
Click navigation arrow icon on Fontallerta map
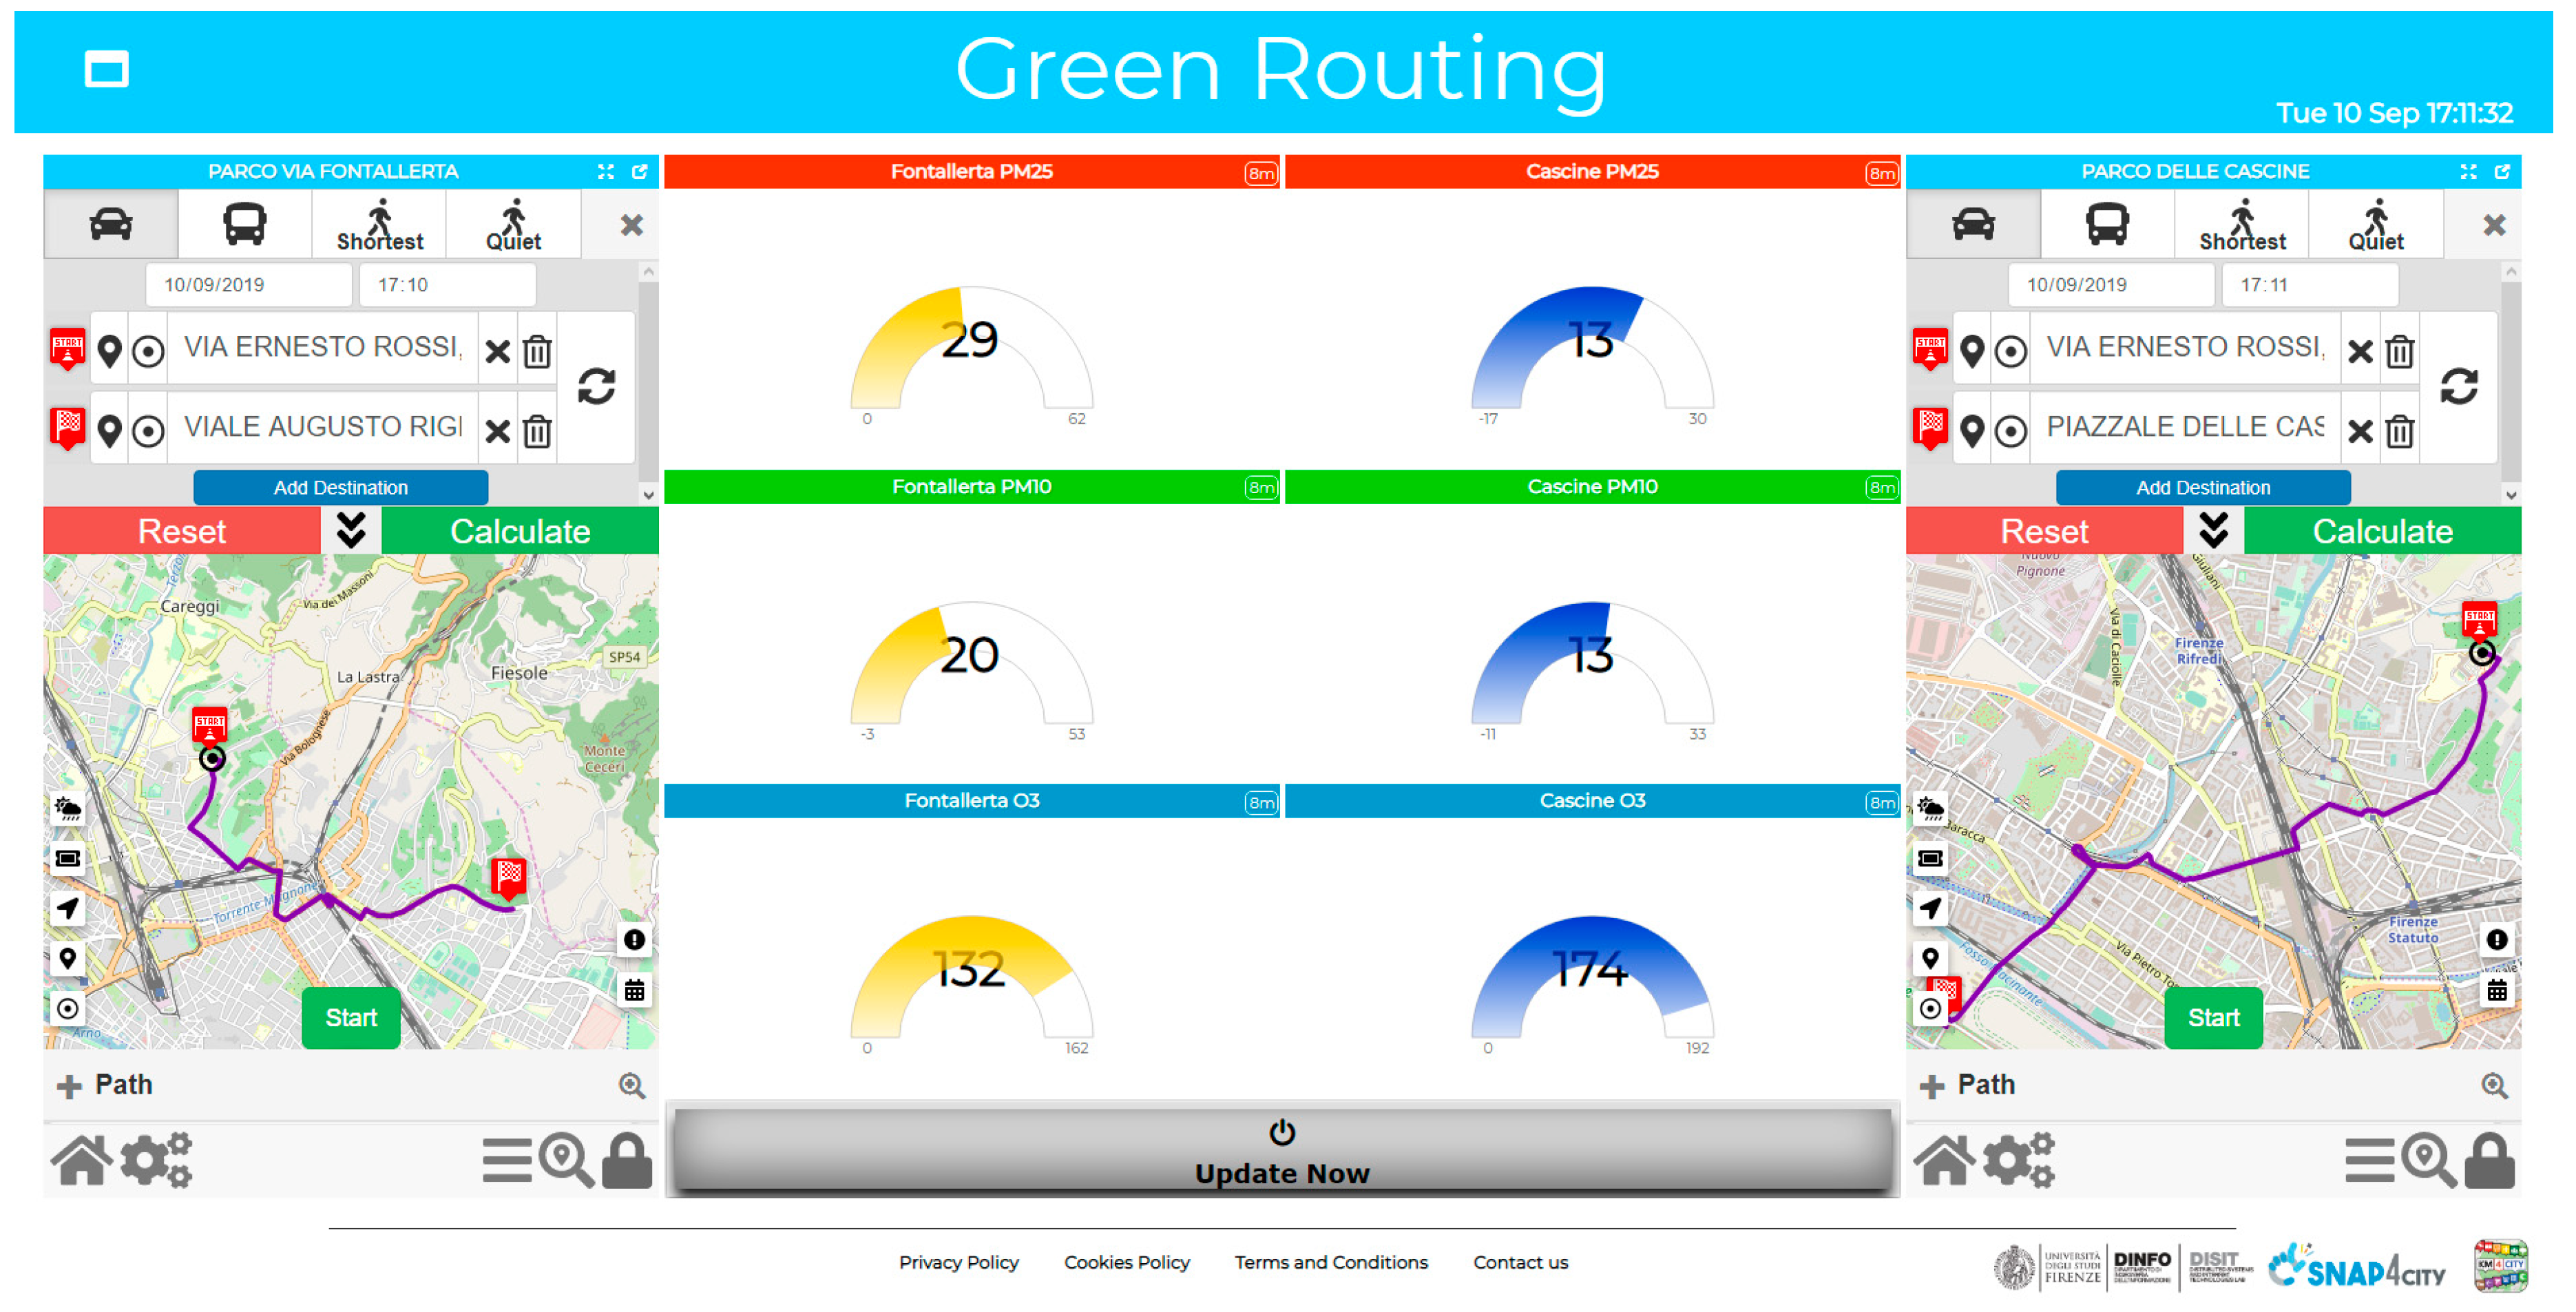coord(68,908)
